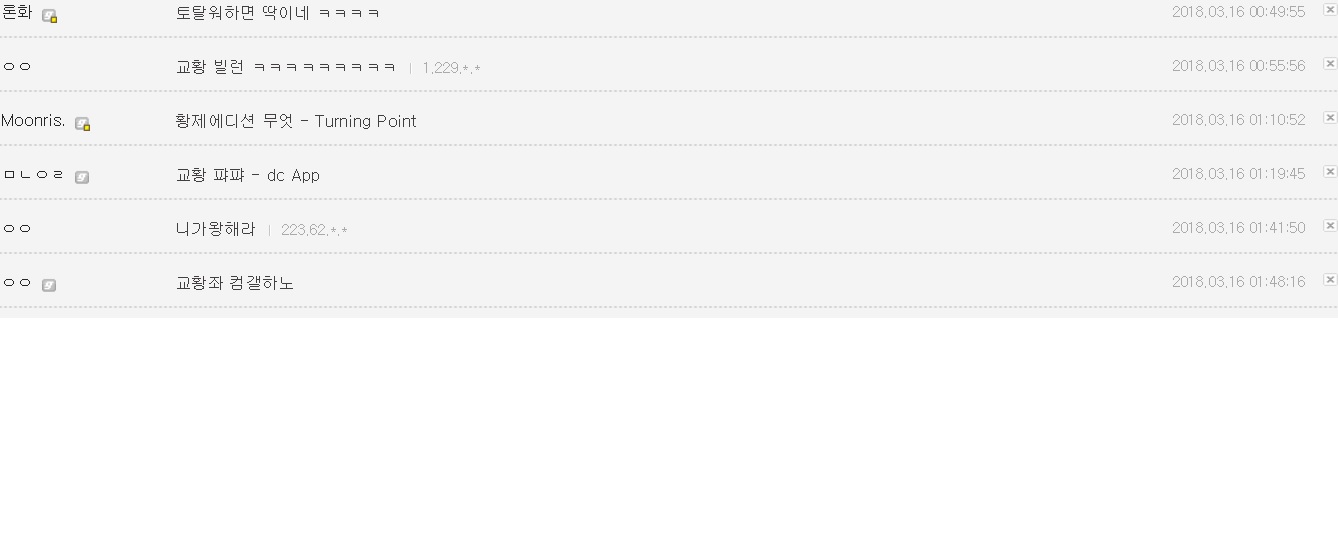The height and width of the screenshot is (556, 1338).
Task: Click the username 론화
Action: 17,13
